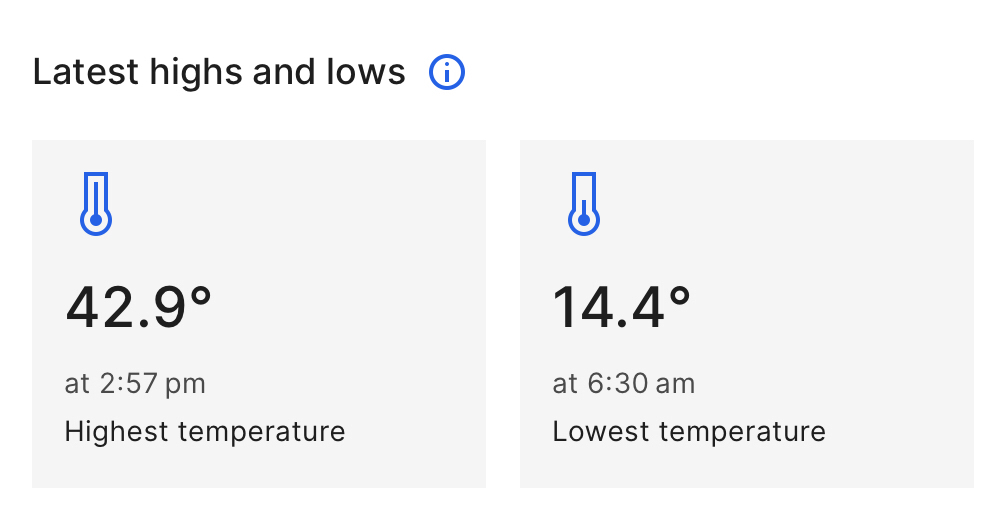The height and width of the screenshot is (518, 1001).
Task: Click the "Latest highs and lows" heading
Action: [219, 73]
